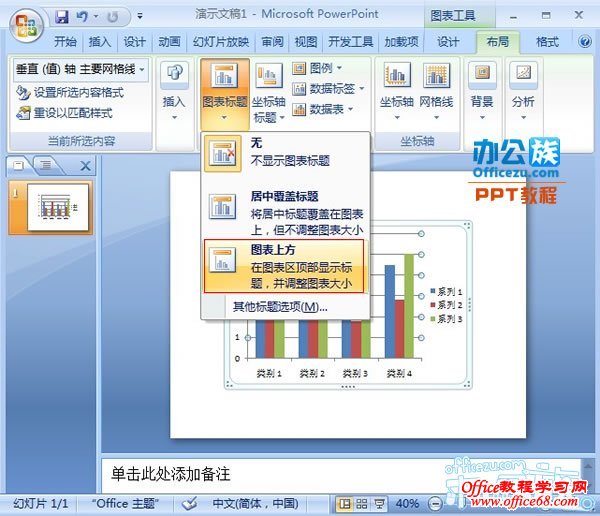Image resolution: width=600 pixels, height=516 pixels.
Task: Switch to chart tools 设计 Design tab
Action: coord(448,41)
